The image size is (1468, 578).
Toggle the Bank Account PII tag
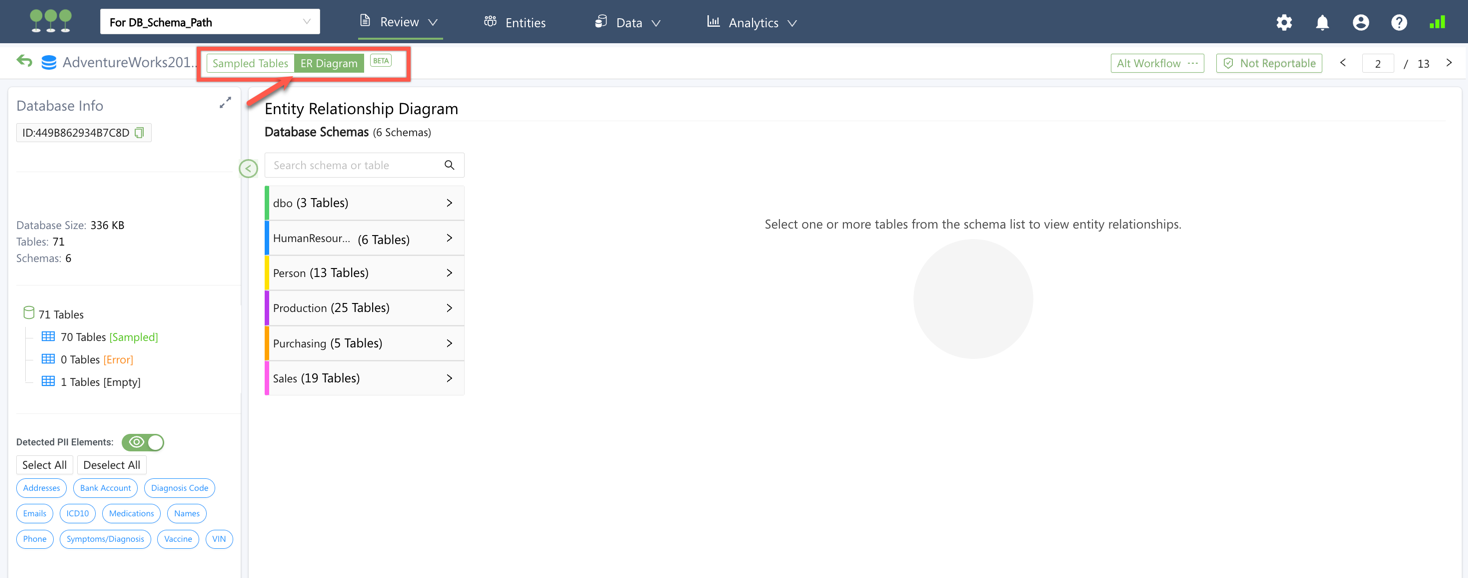click(105, 488)
